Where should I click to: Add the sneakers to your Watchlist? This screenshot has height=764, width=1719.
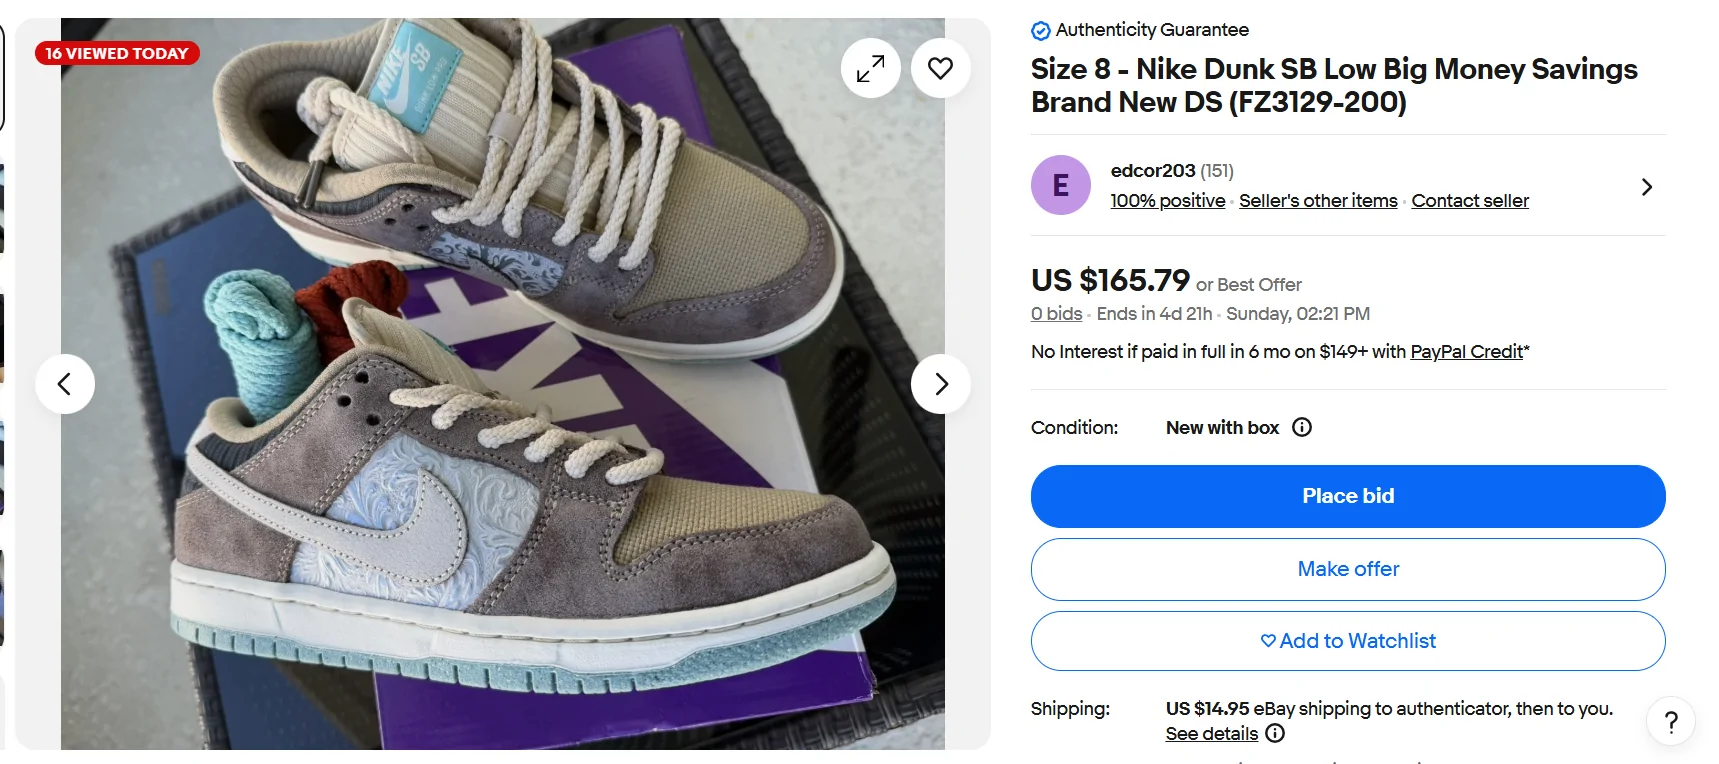pyautogui.click(x=1348, y=641)
